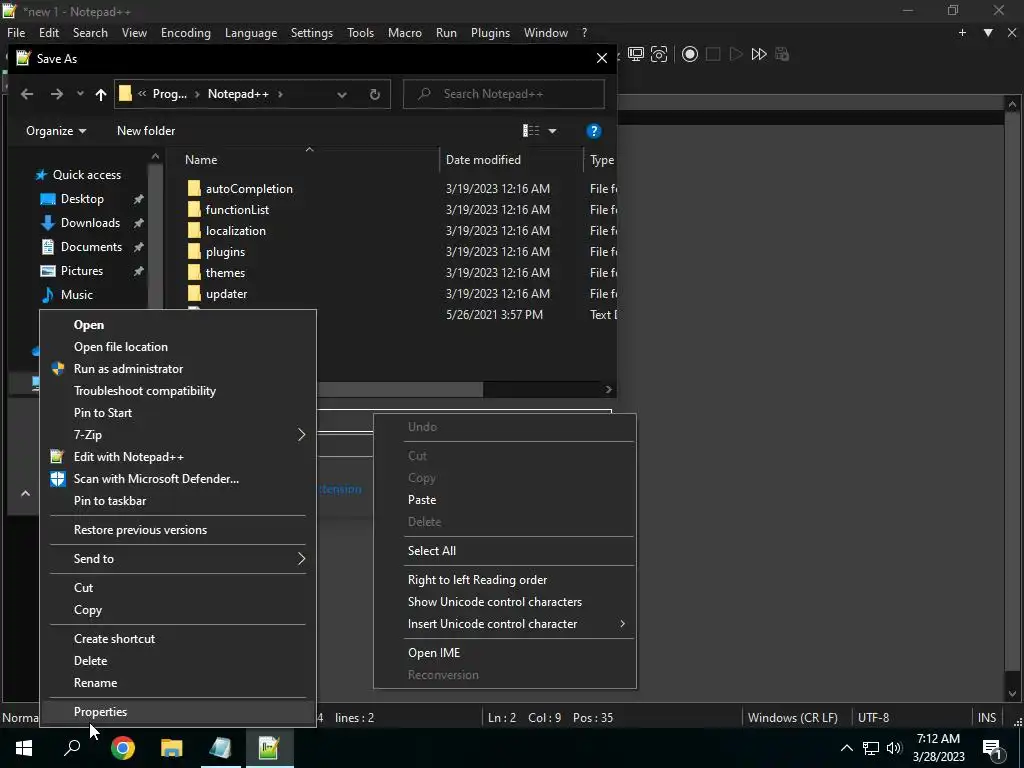The width and height of the screenshot is (1024, 768).
Task: Open the view options dropdown arrow
Action: pos(552,131)
